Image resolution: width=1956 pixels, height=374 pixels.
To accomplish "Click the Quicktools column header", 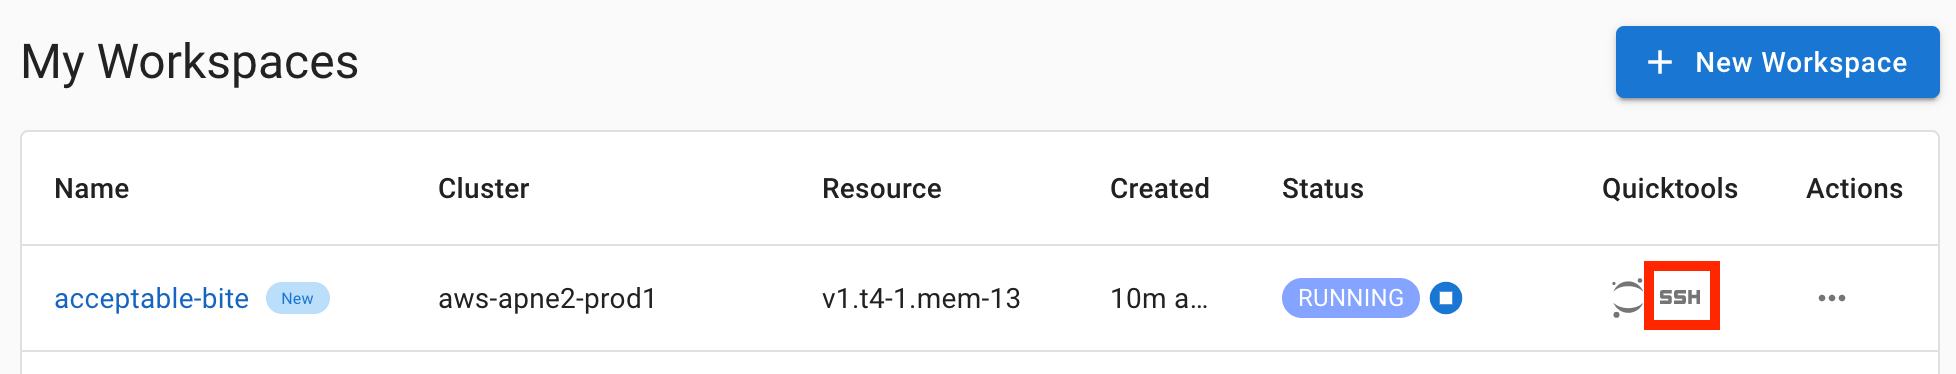I will click(x=1670, y=189).
